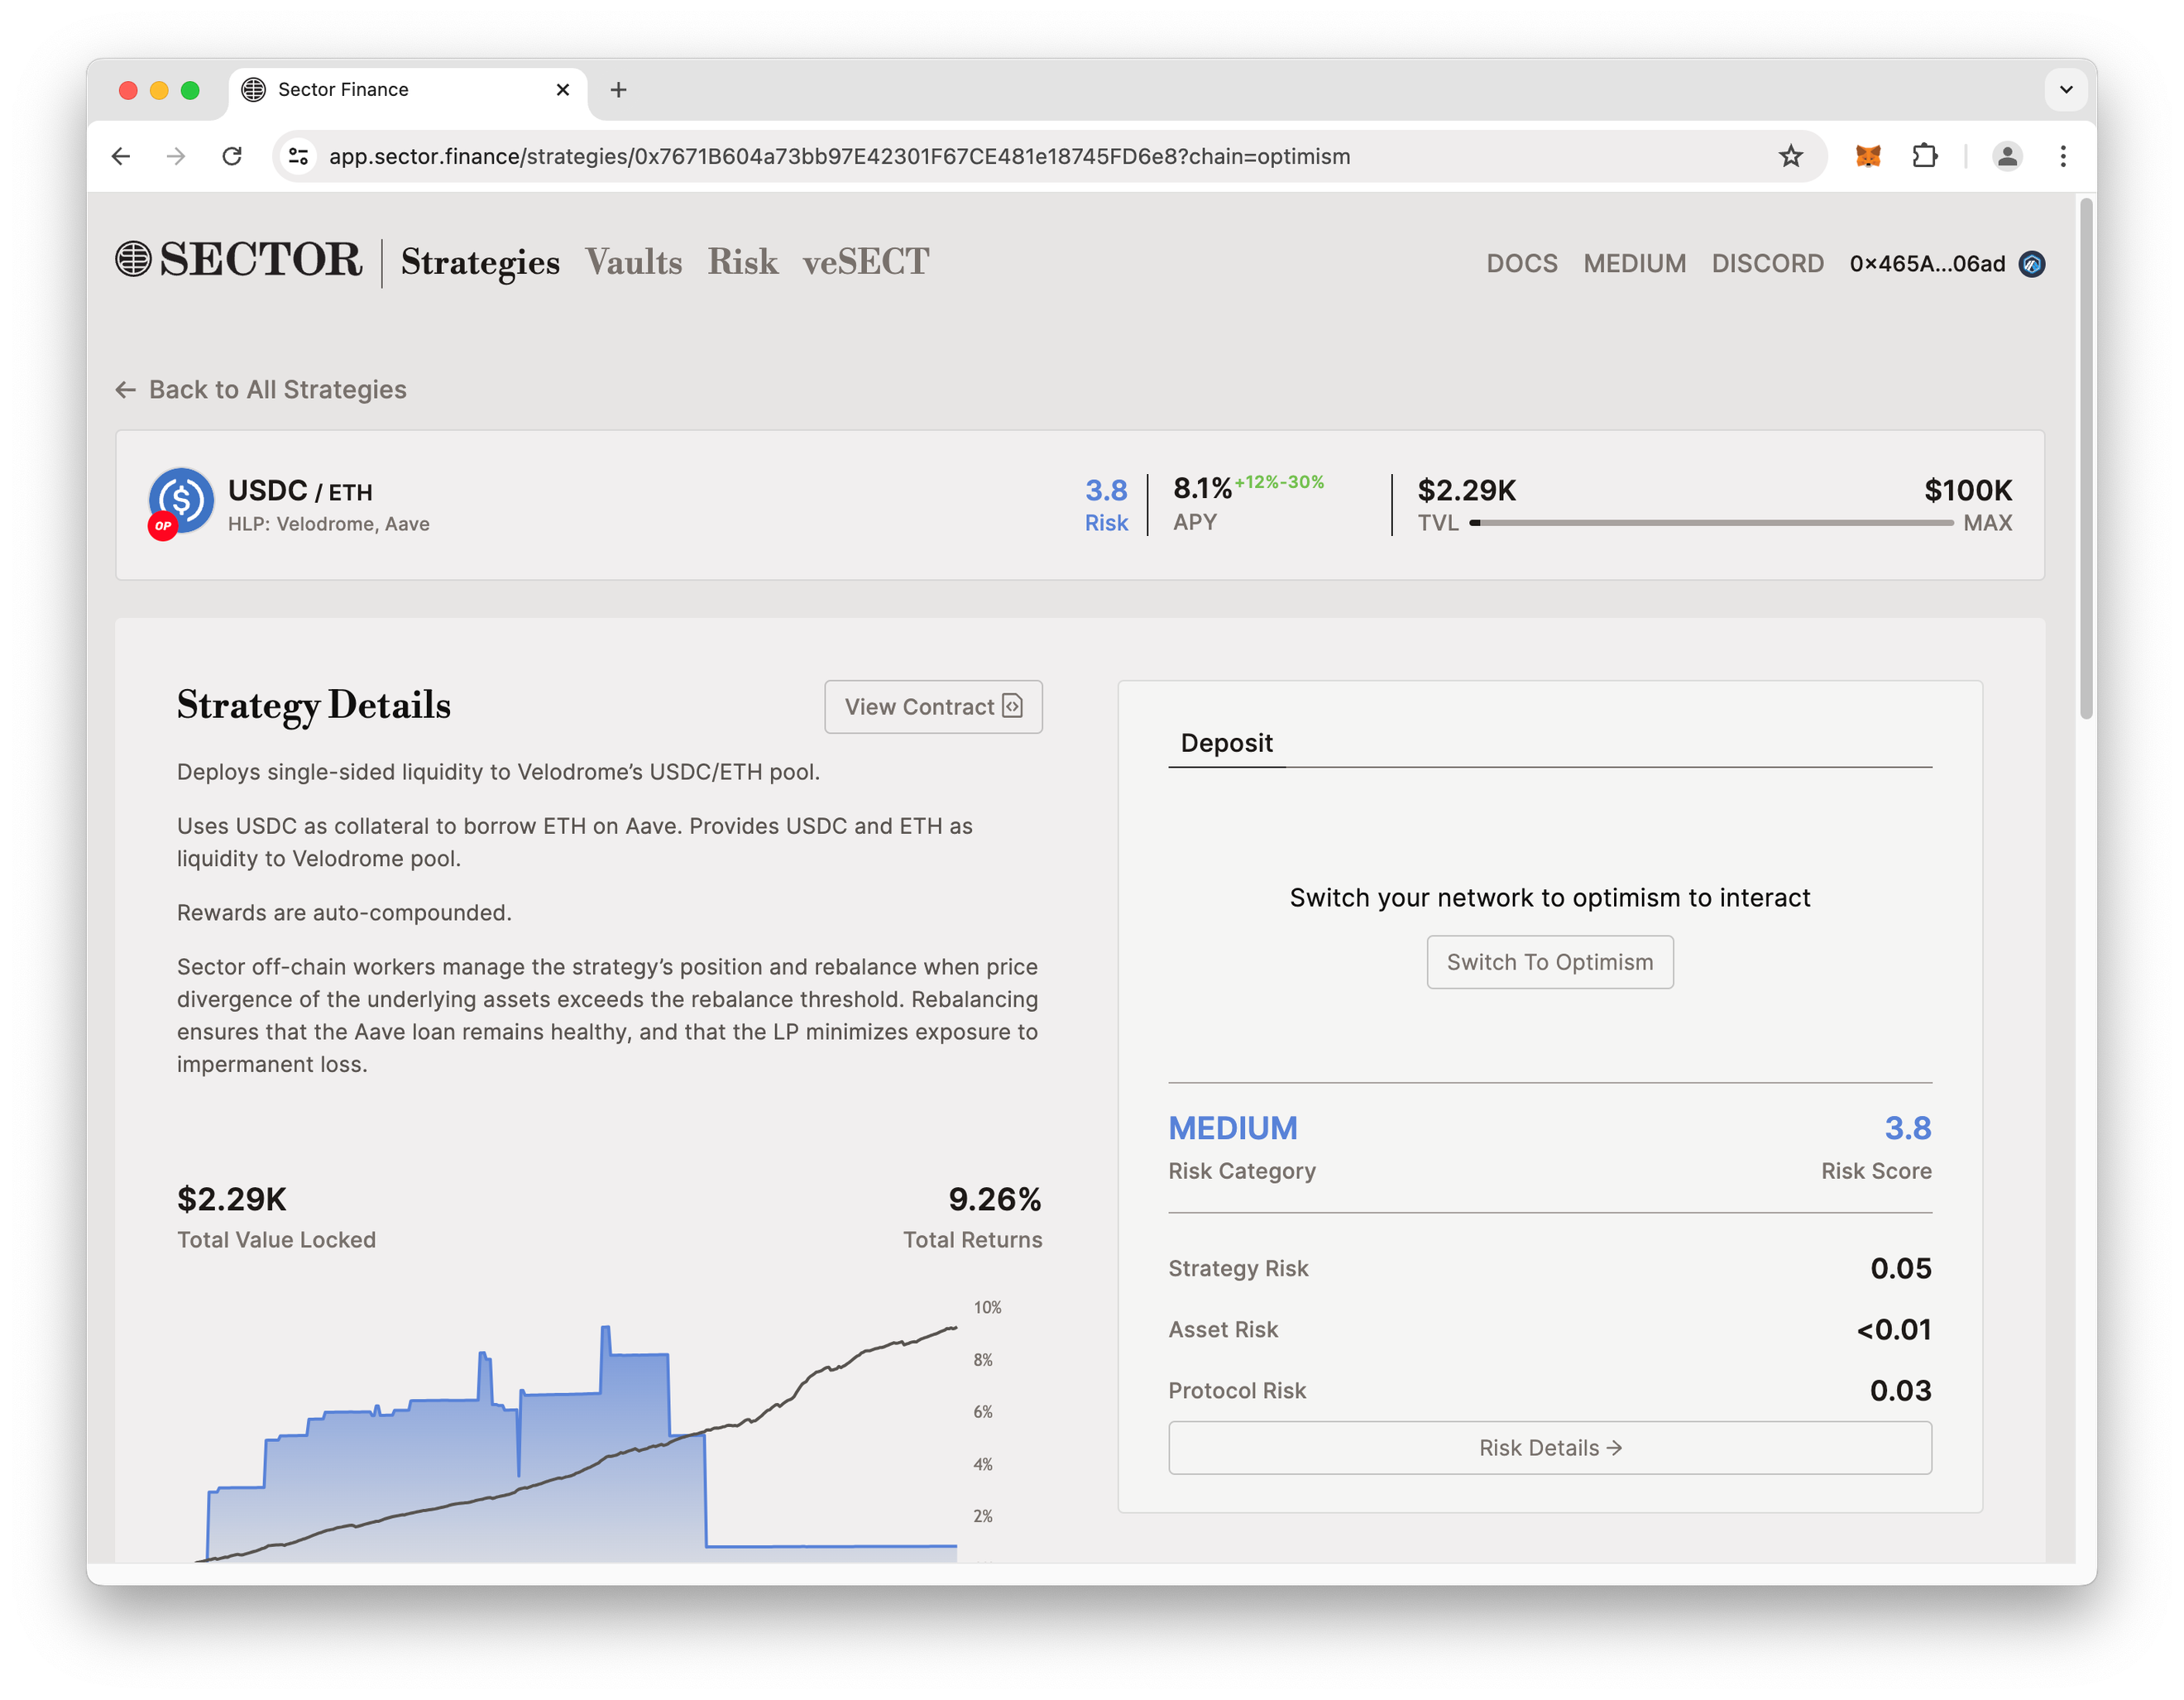2184x1700 pixels.
Task: Open the 0x465A...06ad wallet menu
Action: pos(1926,264)
